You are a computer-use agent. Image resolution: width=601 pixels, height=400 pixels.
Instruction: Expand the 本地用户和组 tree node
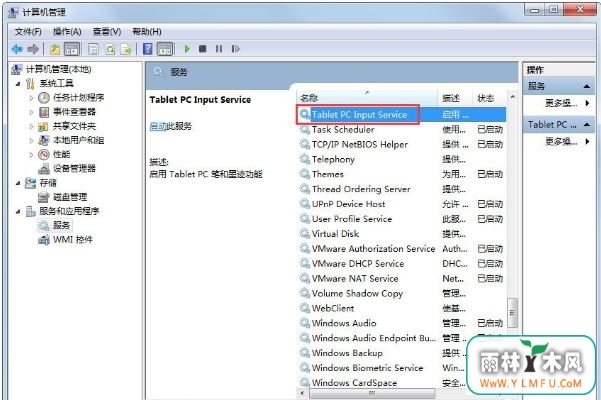pos(31,141)
